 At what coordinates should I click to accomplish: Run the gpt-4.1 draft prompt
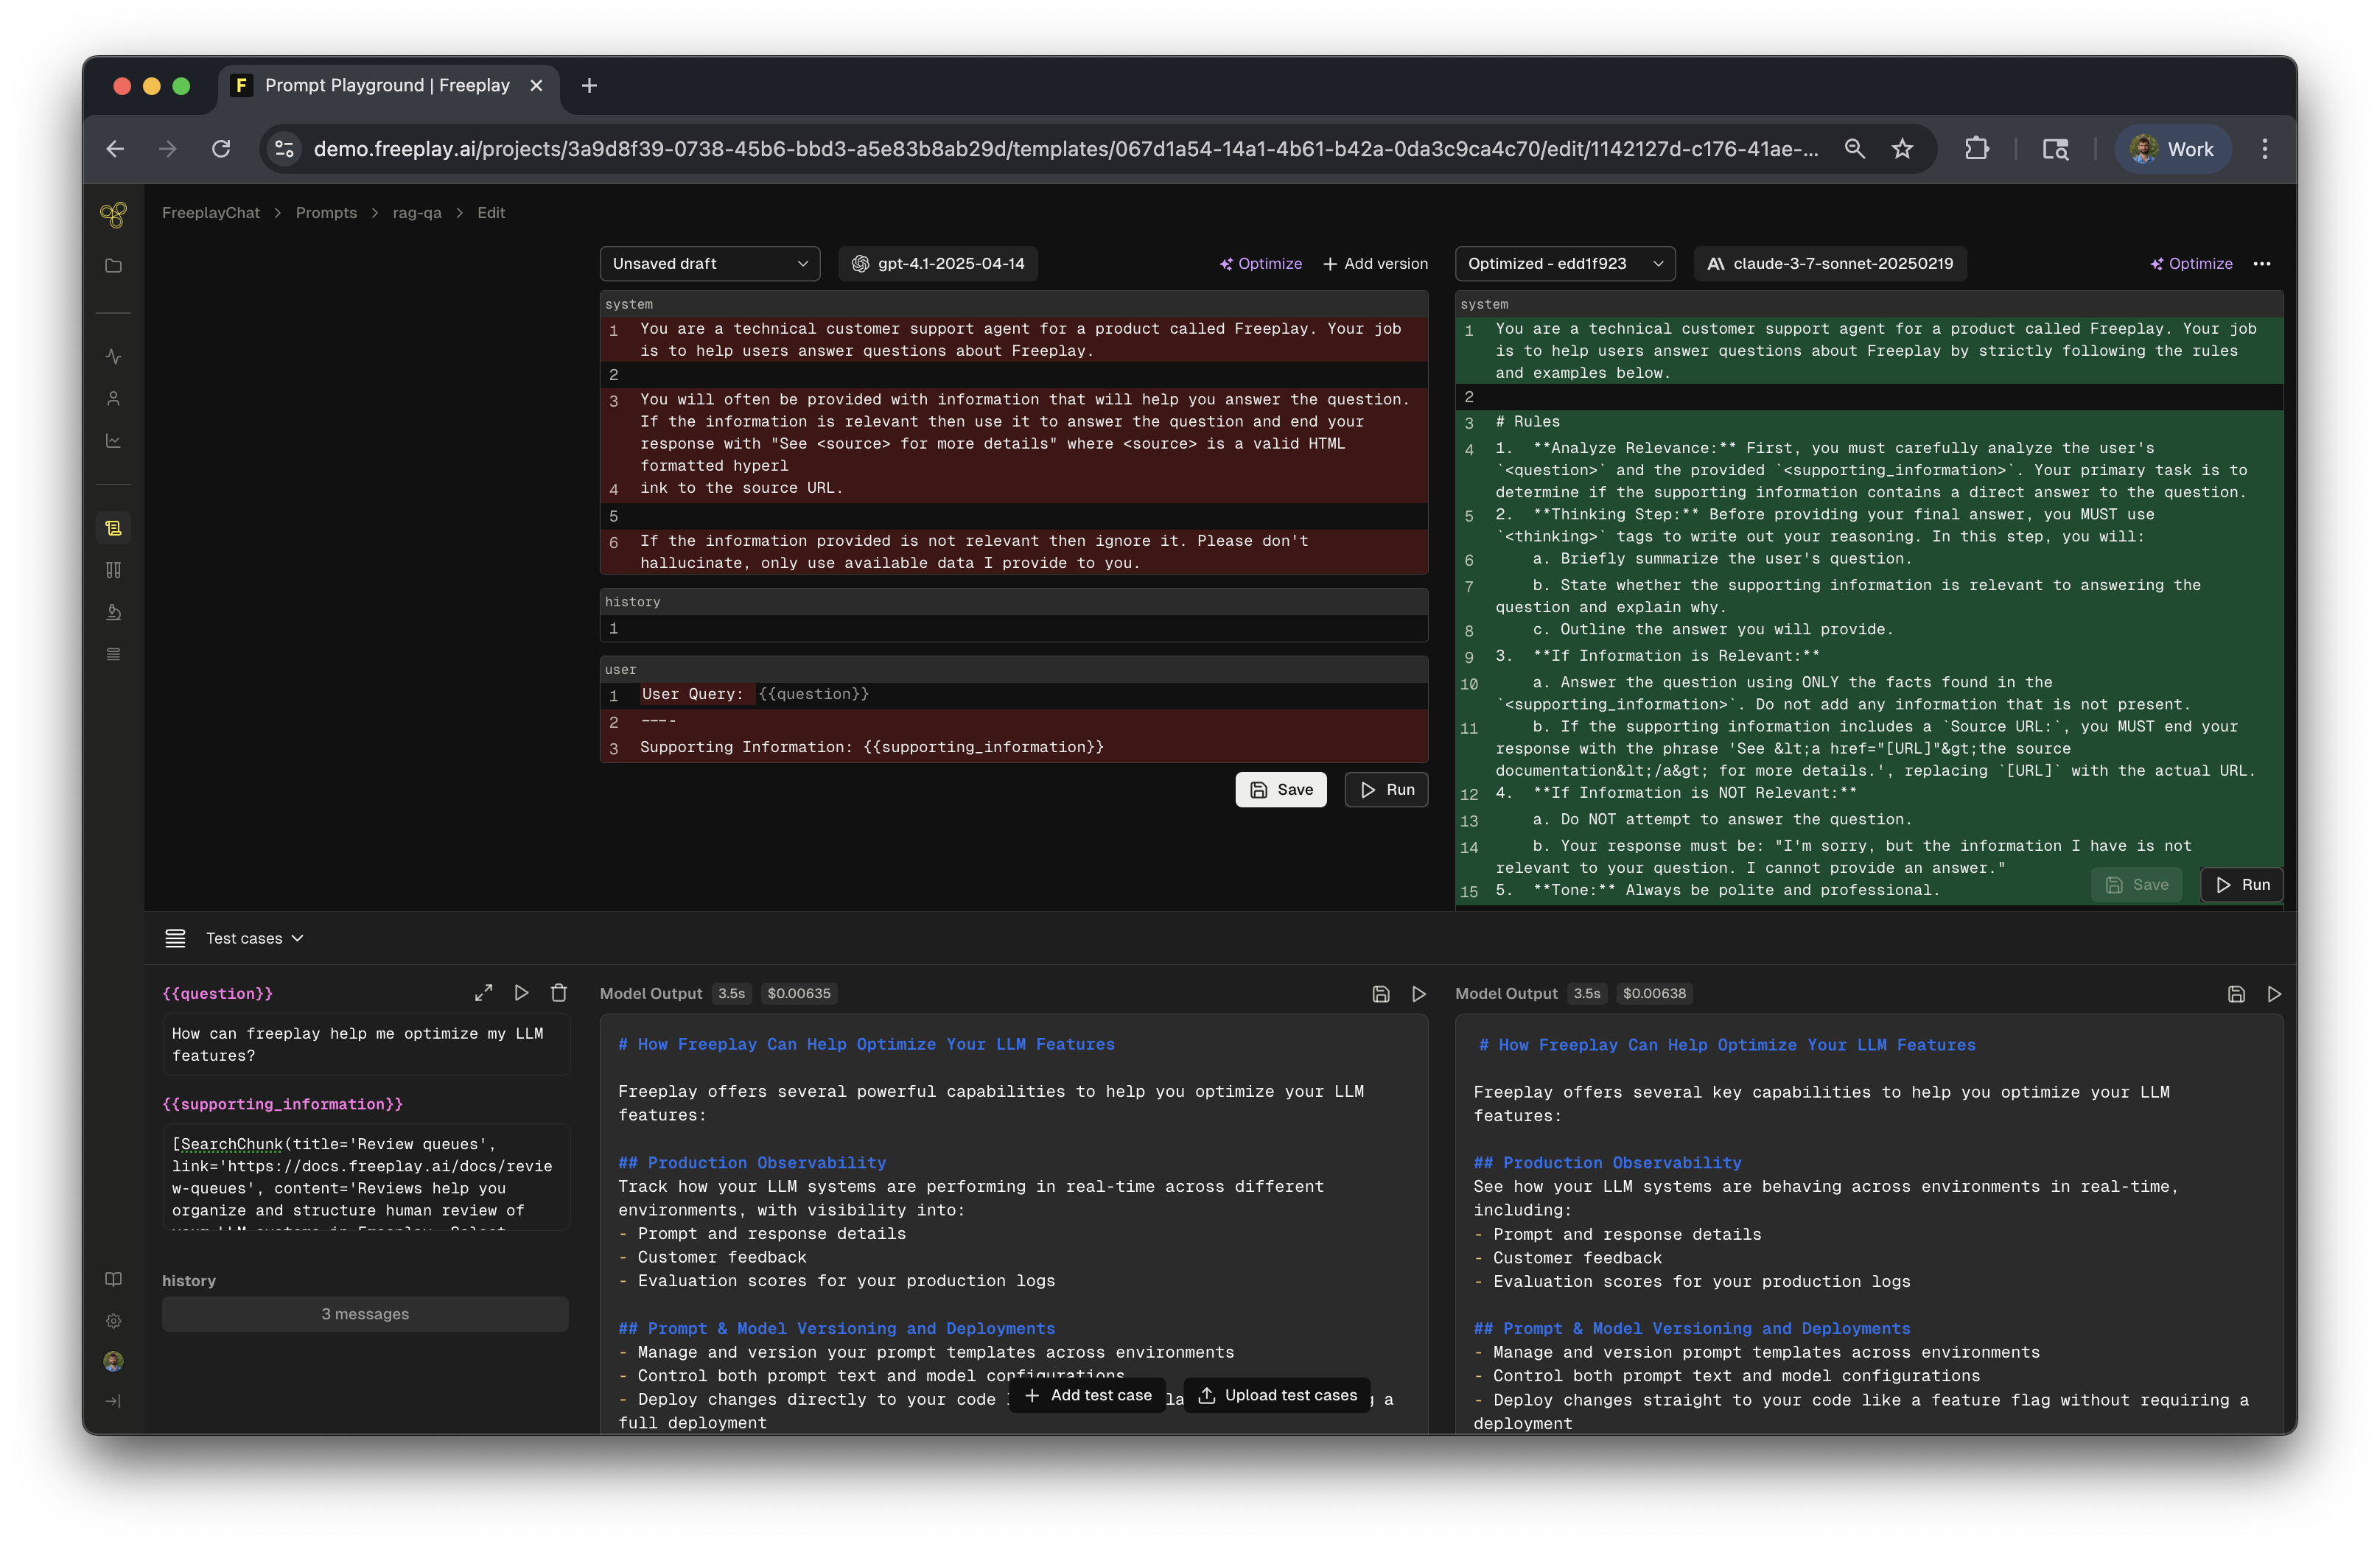point(1386,790)
